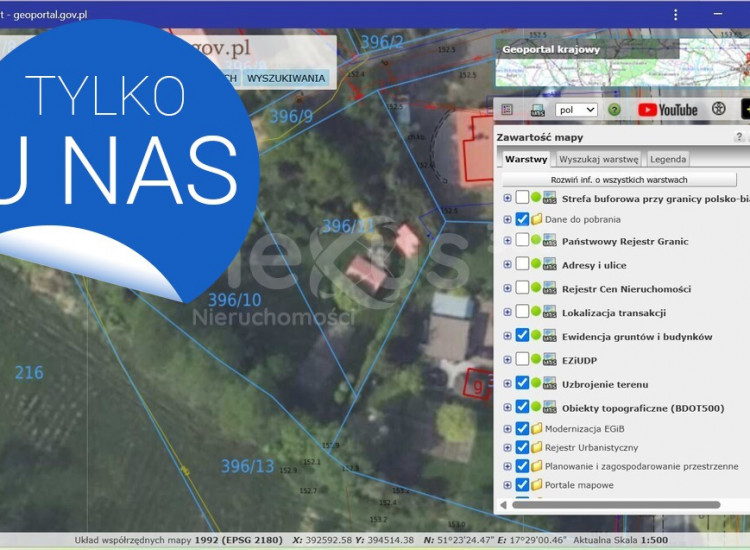The width and height of the screenshot is (750, 550).
Task: Click WMS icon beside Ewidencja gruntów i budynków
Action: tap(550, 336)
